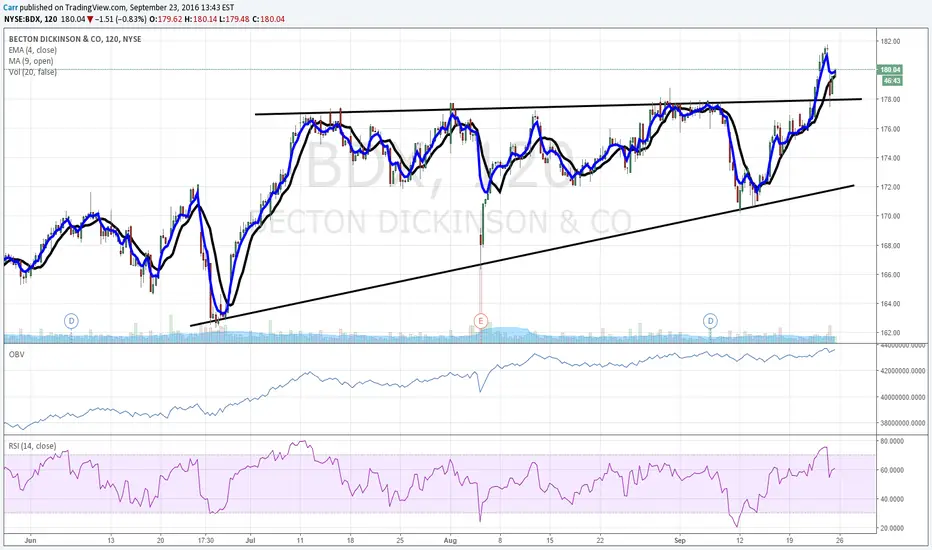Click the open value O:179.62

pos(165,19)
